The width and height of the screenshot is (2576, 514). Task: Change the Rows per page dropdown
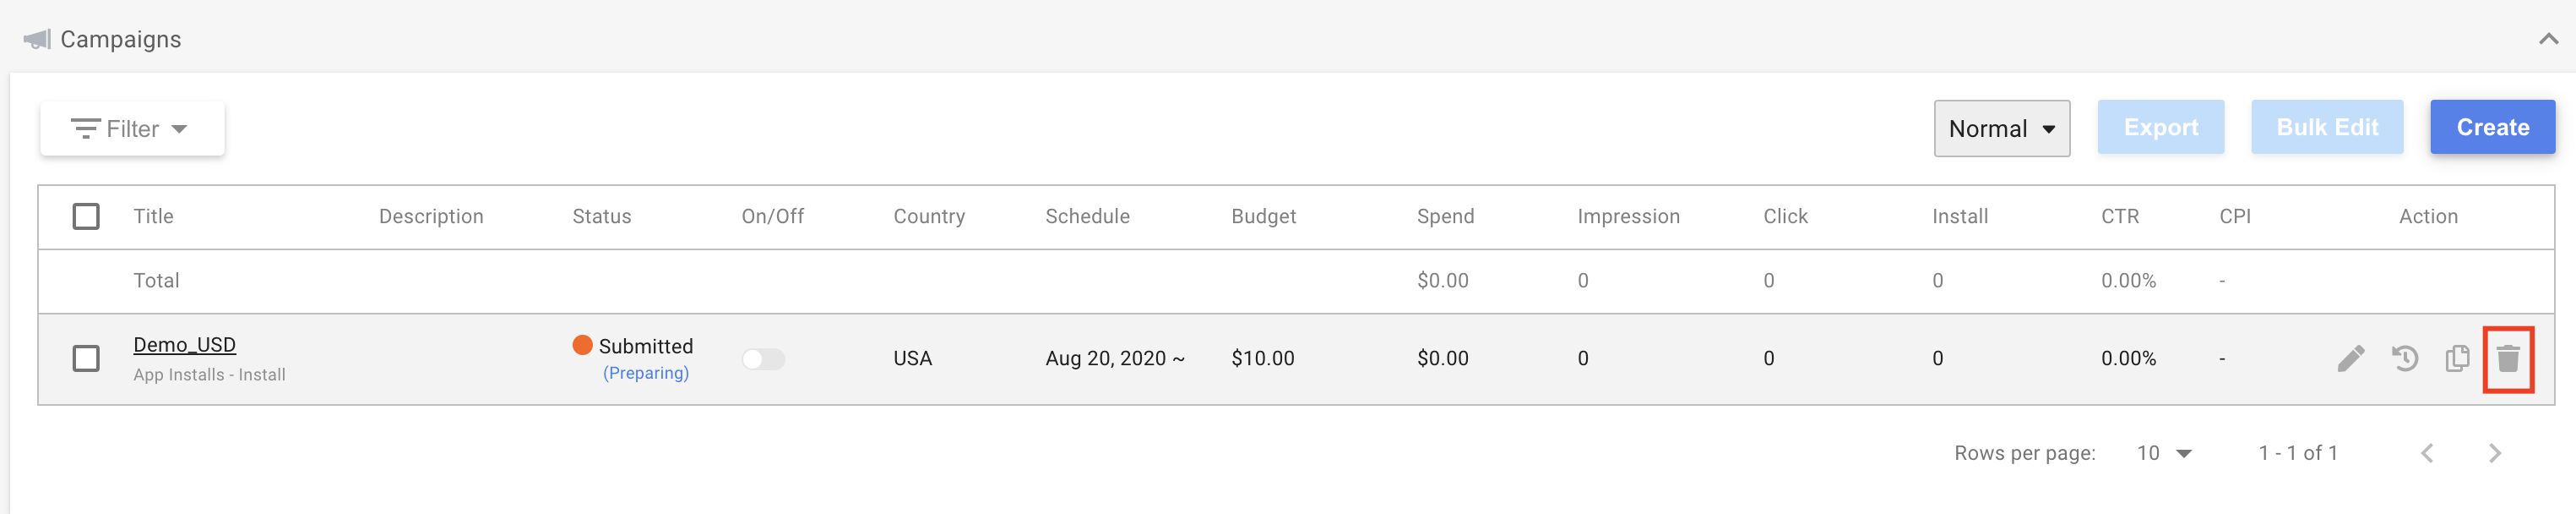[x=2164, y=453]
